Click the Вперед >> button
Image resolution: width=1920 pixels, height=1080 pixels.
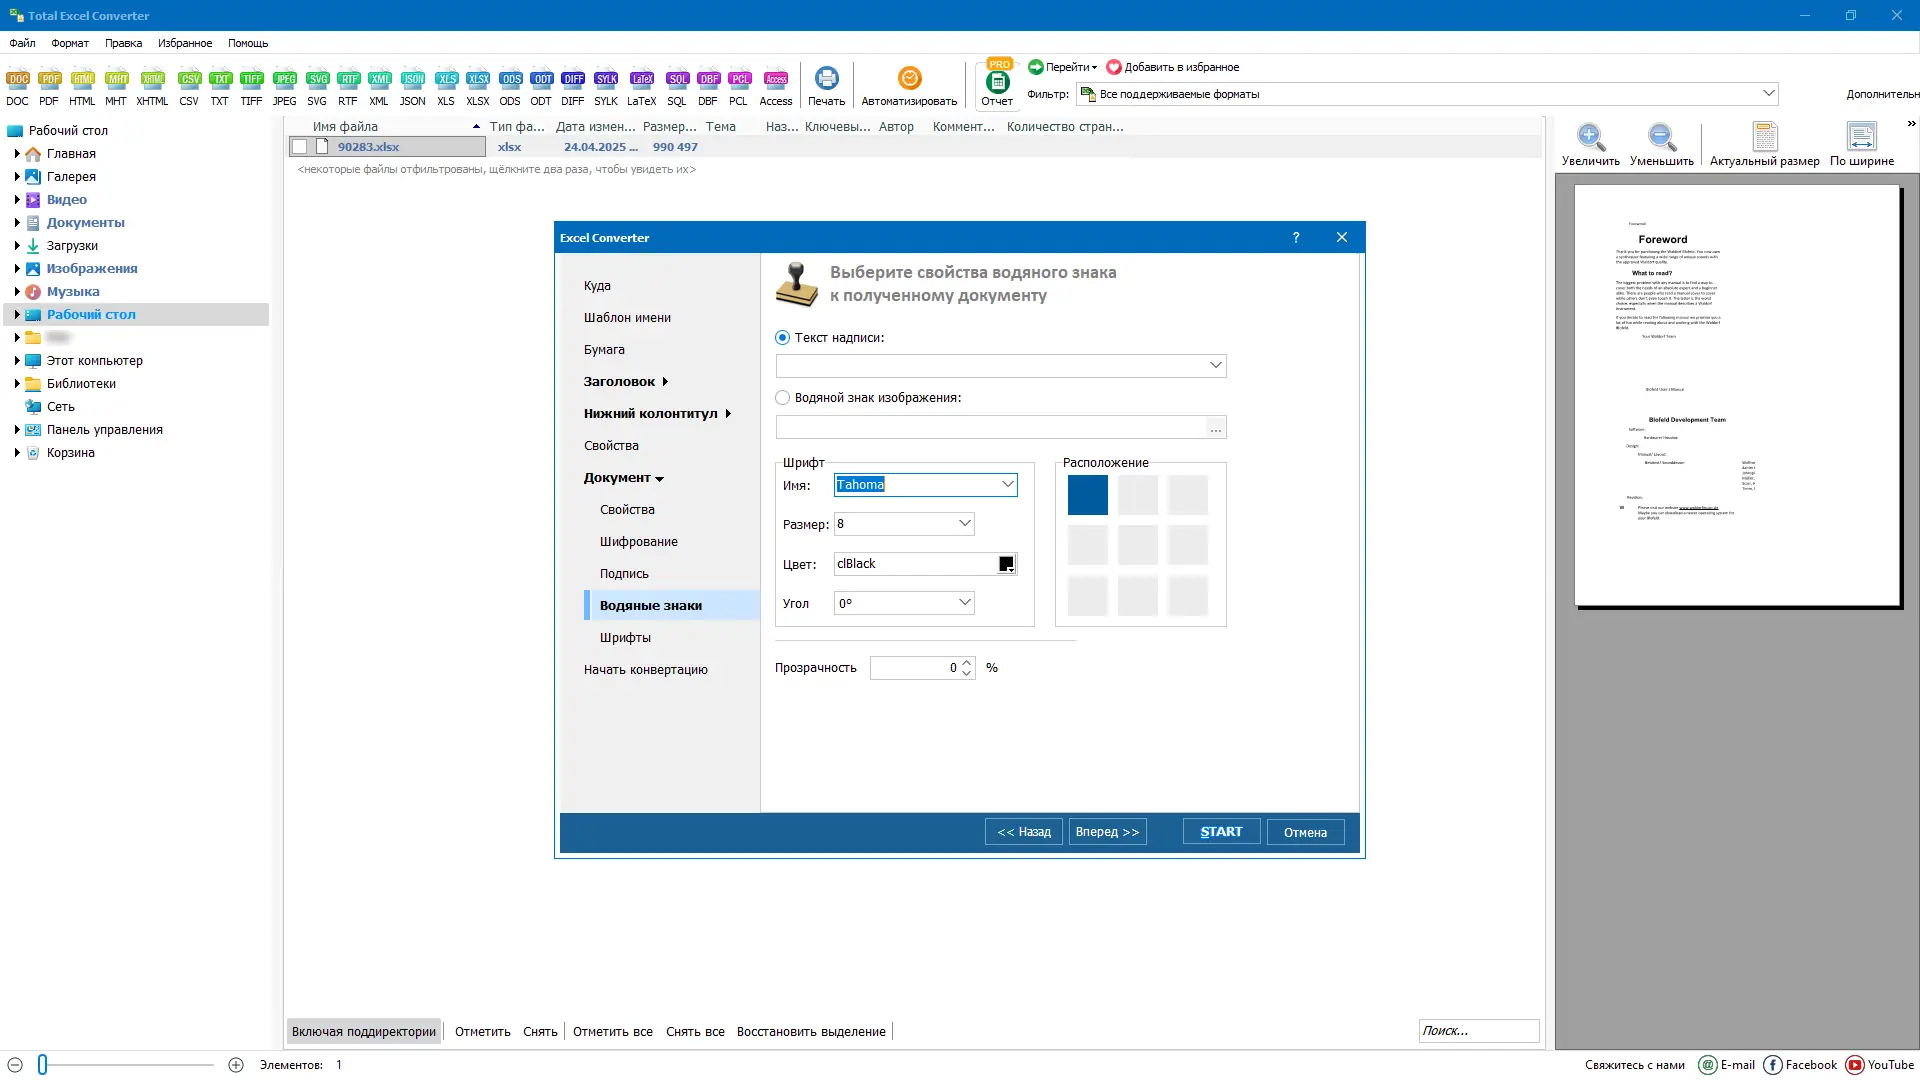pos(1107,832)
